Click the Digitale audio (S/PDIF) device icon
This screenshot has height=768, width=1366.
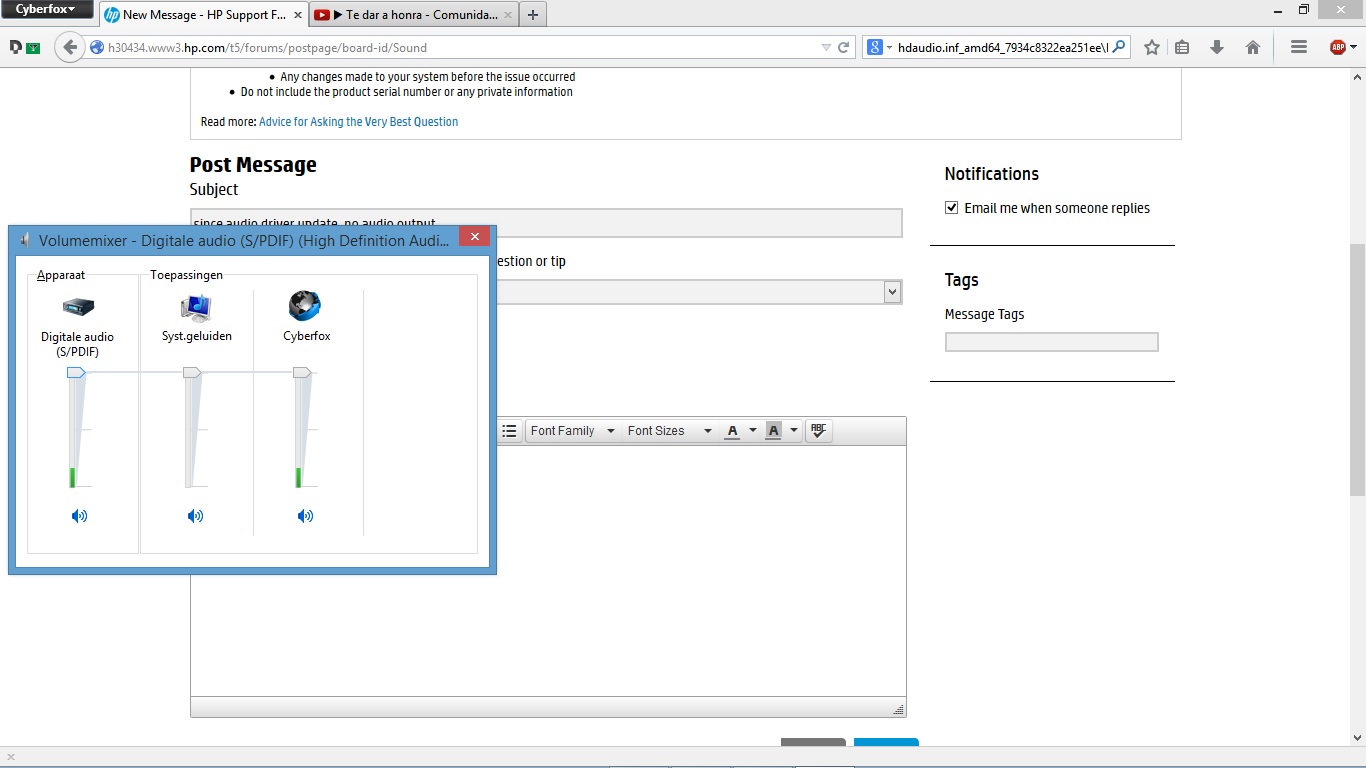click(78, 307)
